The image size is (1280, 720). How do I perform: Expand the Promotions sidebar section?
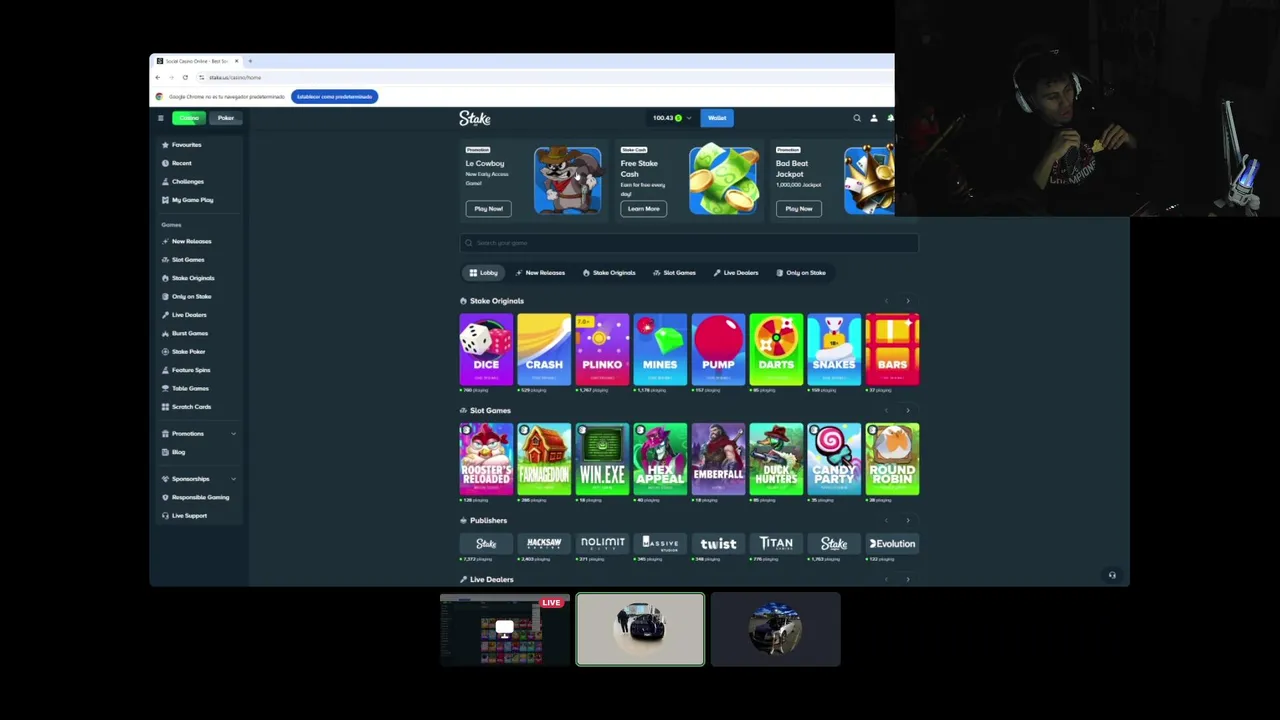coord(199,434)
